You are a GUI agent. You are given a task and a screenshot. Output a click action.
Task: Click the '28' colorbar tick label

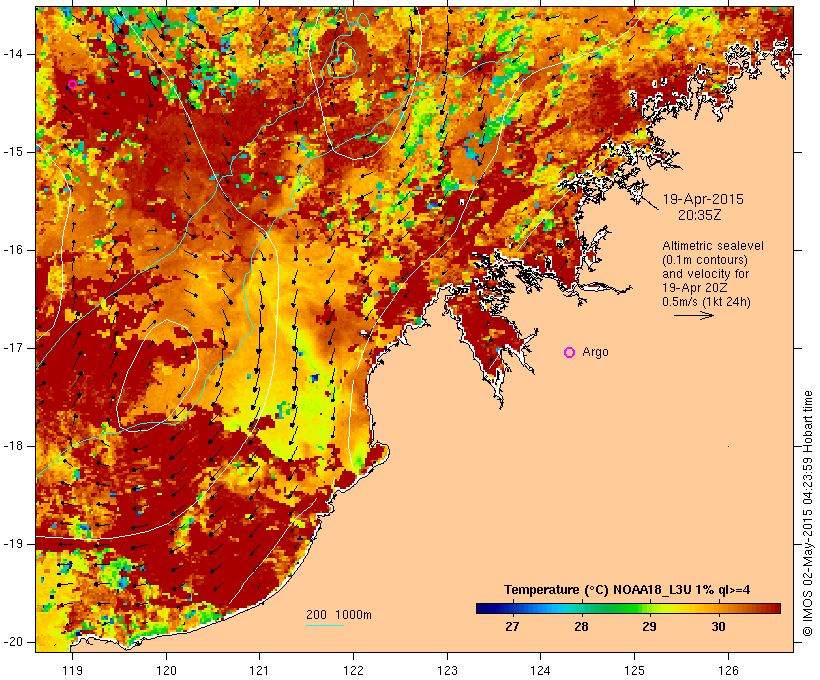(581, 627)
